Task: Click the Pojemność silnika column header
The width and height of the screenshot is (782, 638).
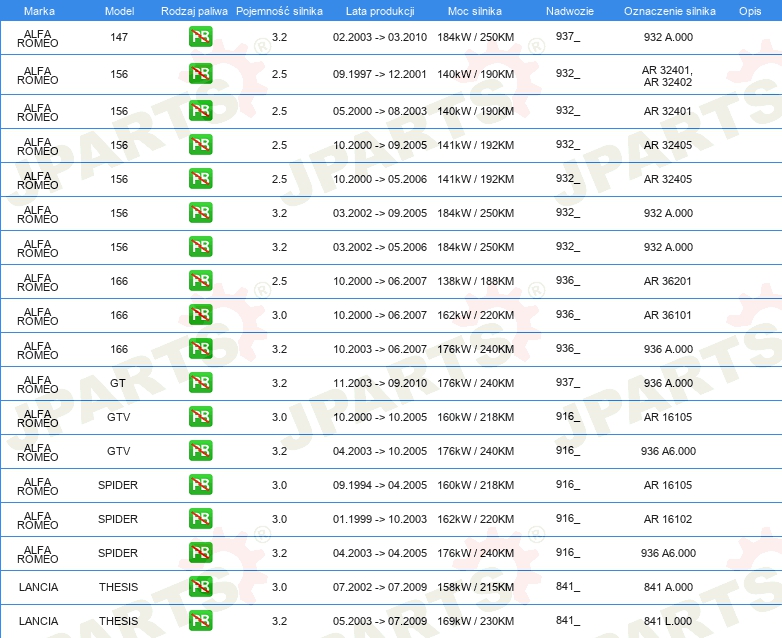Action: click(x=279, y=11)
